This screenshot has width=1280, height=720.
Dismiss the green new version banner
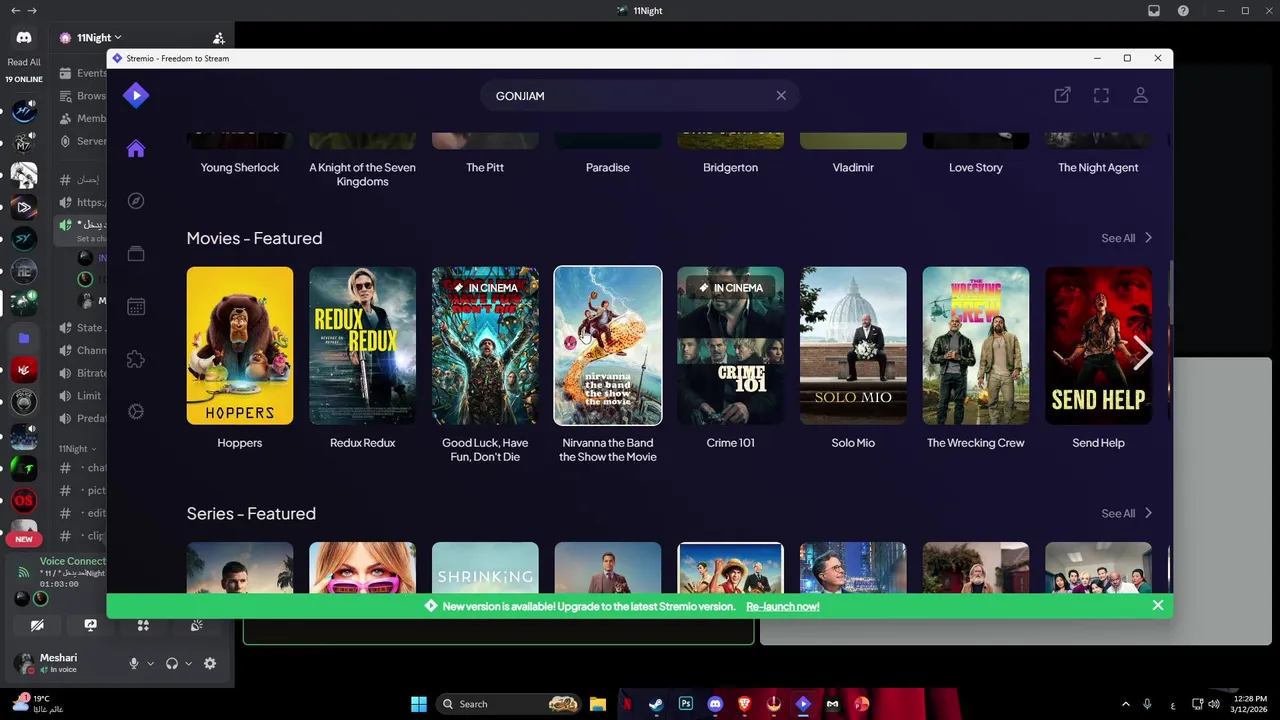pos(1157,605)
